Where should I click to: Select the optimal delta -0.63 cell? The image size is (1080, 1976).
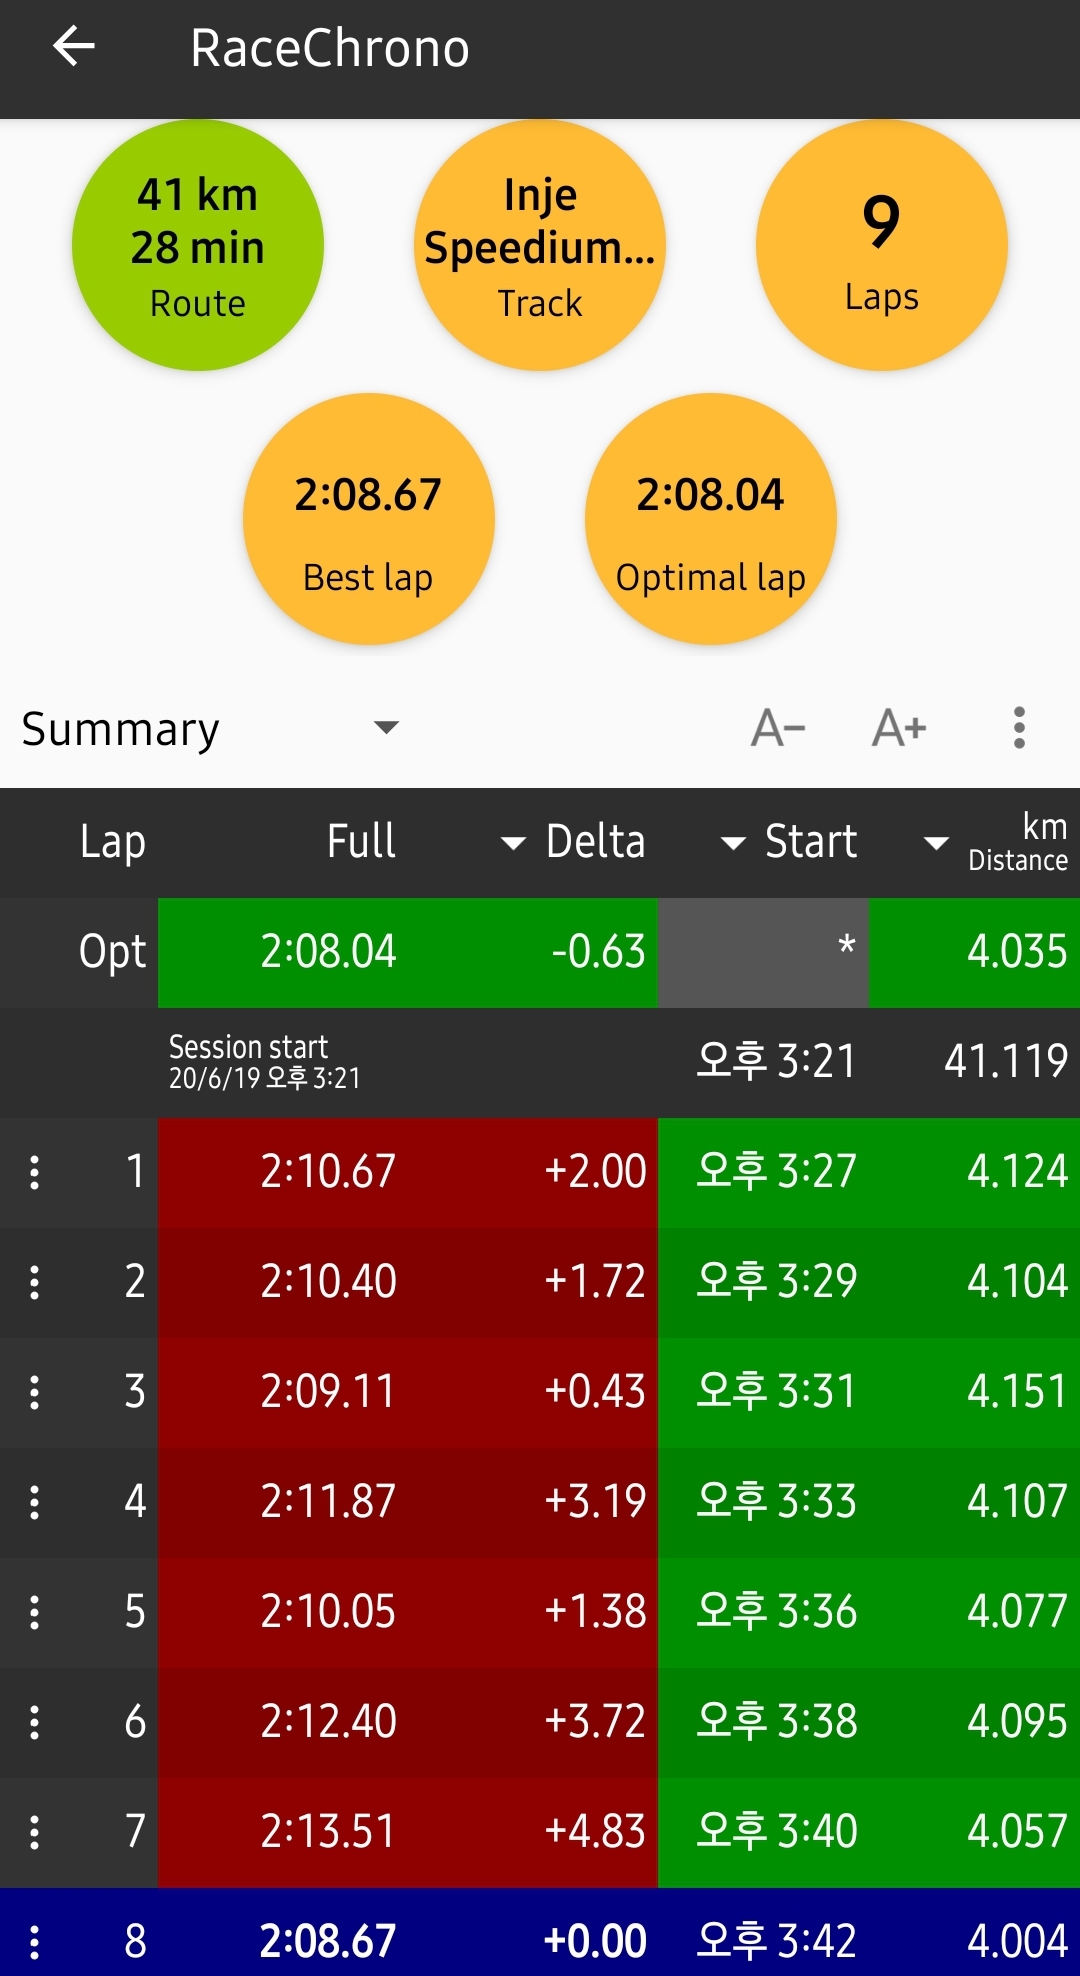[x=598, y=952]
